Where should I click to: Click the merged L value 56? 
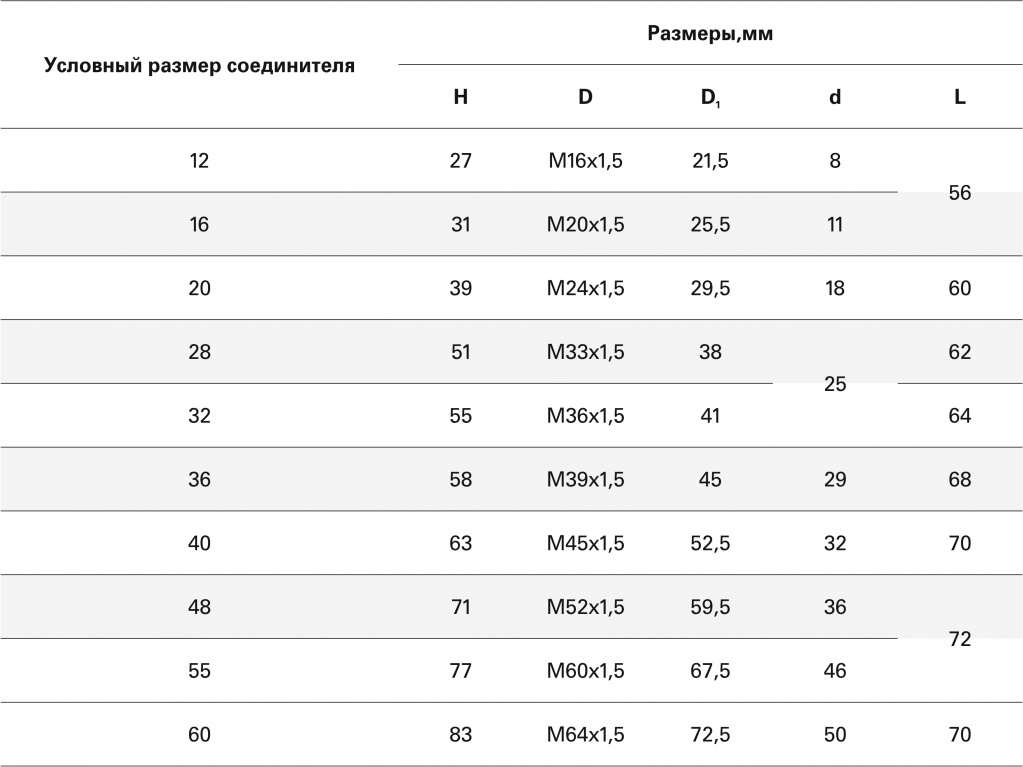(960, 192)
